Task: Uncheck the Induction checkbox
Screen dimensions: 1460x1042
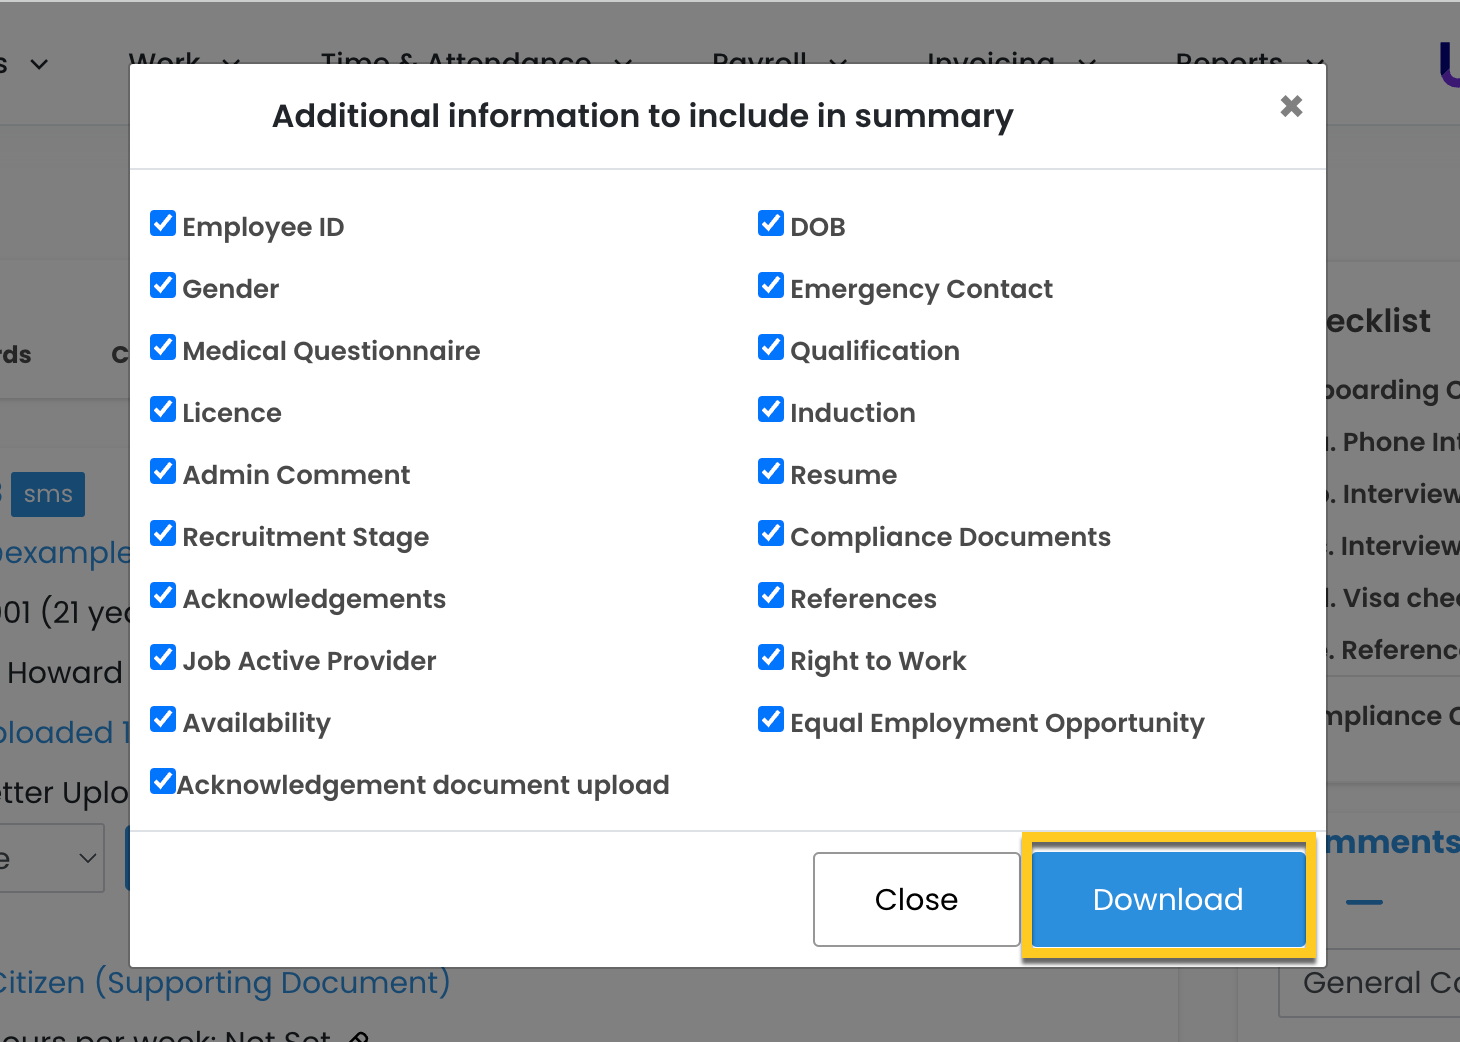Action: 771,410
